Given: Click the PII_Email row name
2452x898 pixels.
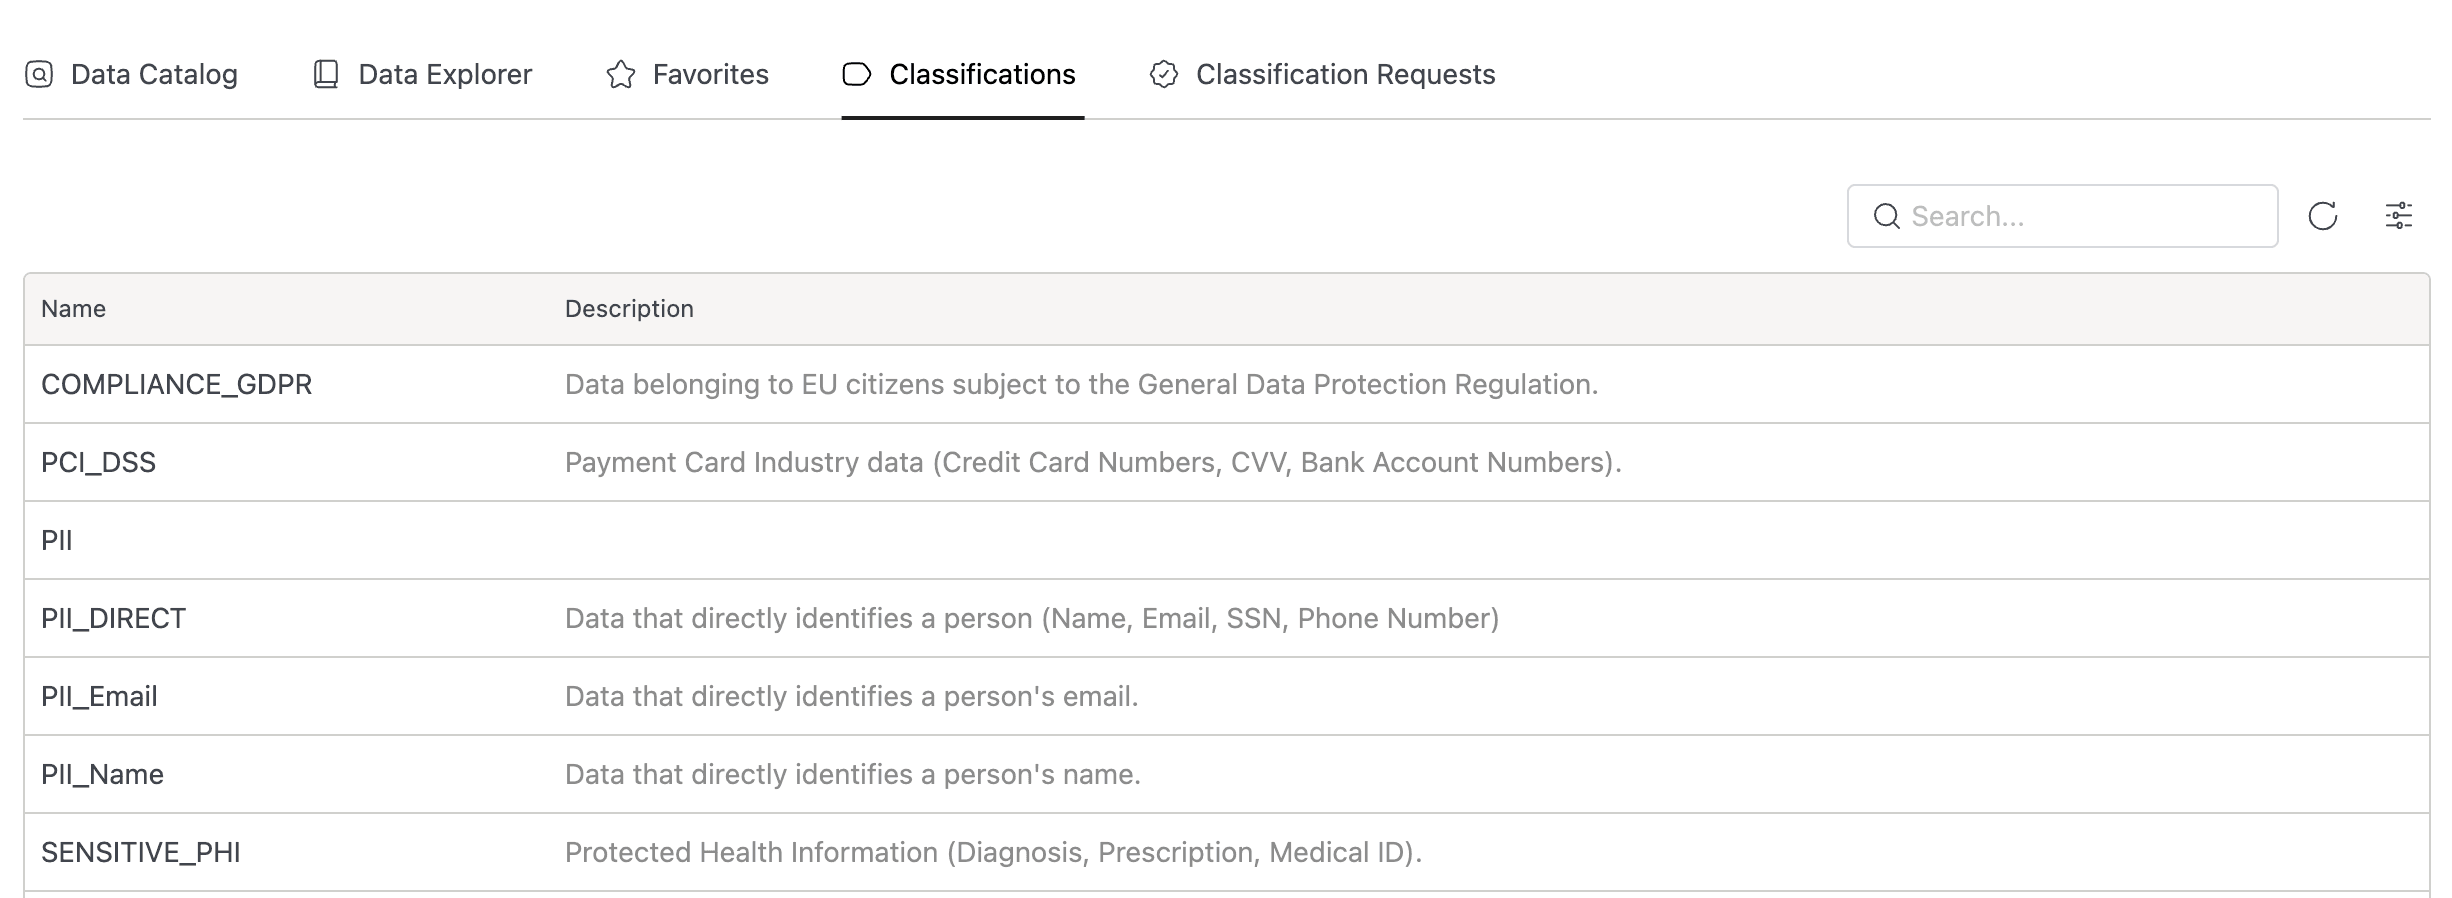Looking at the screenshot, I should click(x=99, y=696).
